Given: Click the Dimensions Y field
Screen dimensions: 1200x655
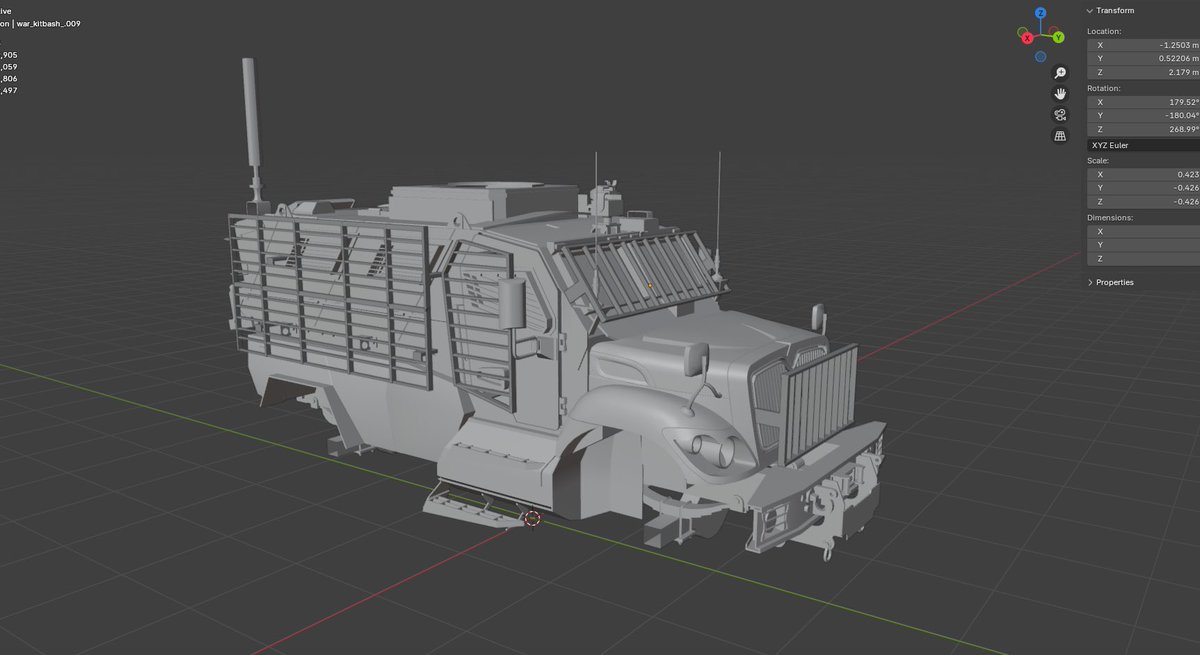Looking at the screenshot, I should 1143,244.
